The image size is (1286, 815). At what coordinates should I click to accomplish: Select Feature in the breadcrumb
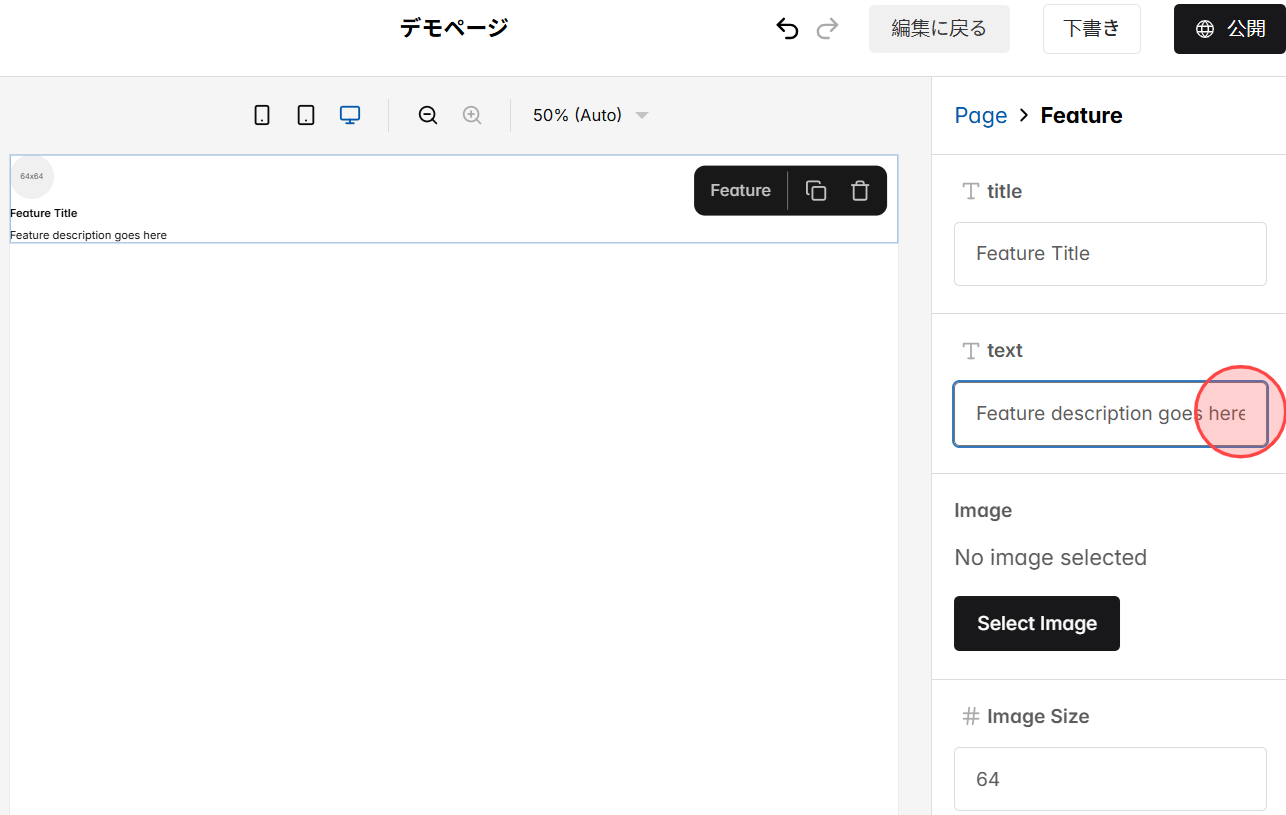(1081, 115)
